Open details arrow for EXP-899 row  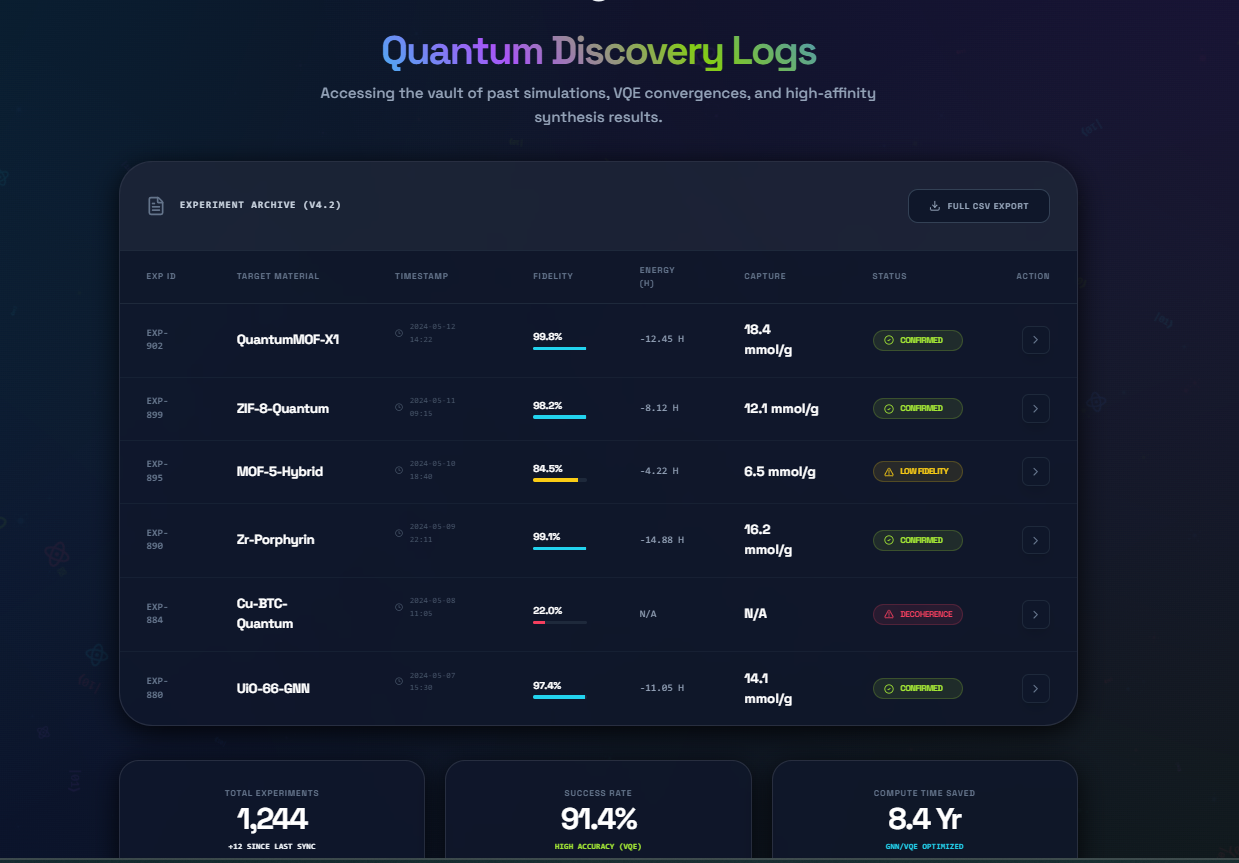click(1035, 408)
